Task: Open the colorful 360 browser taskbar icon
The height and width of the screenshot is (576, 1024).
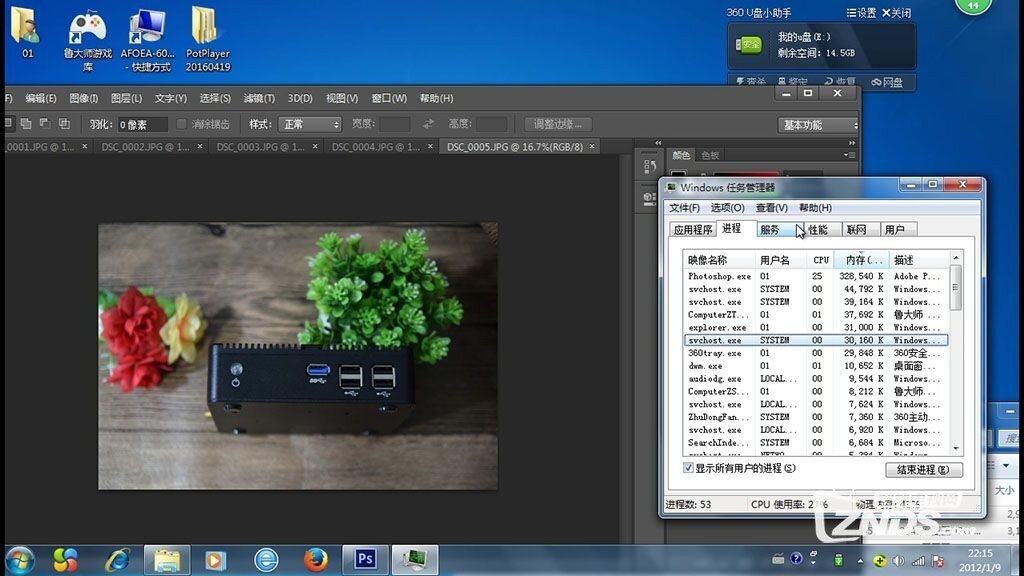Action: click(65, 560)
